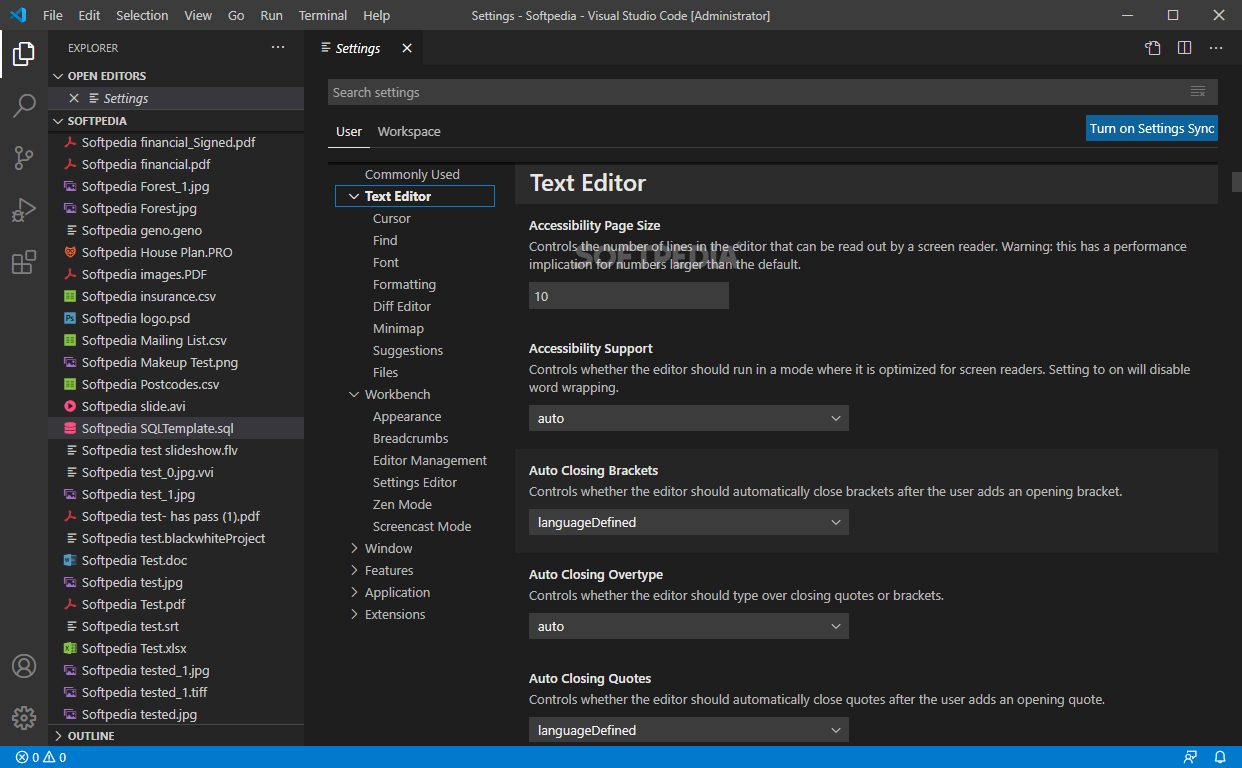Open the Source Control view
This screenshot has width=1242, height=768.
[24, 158]
